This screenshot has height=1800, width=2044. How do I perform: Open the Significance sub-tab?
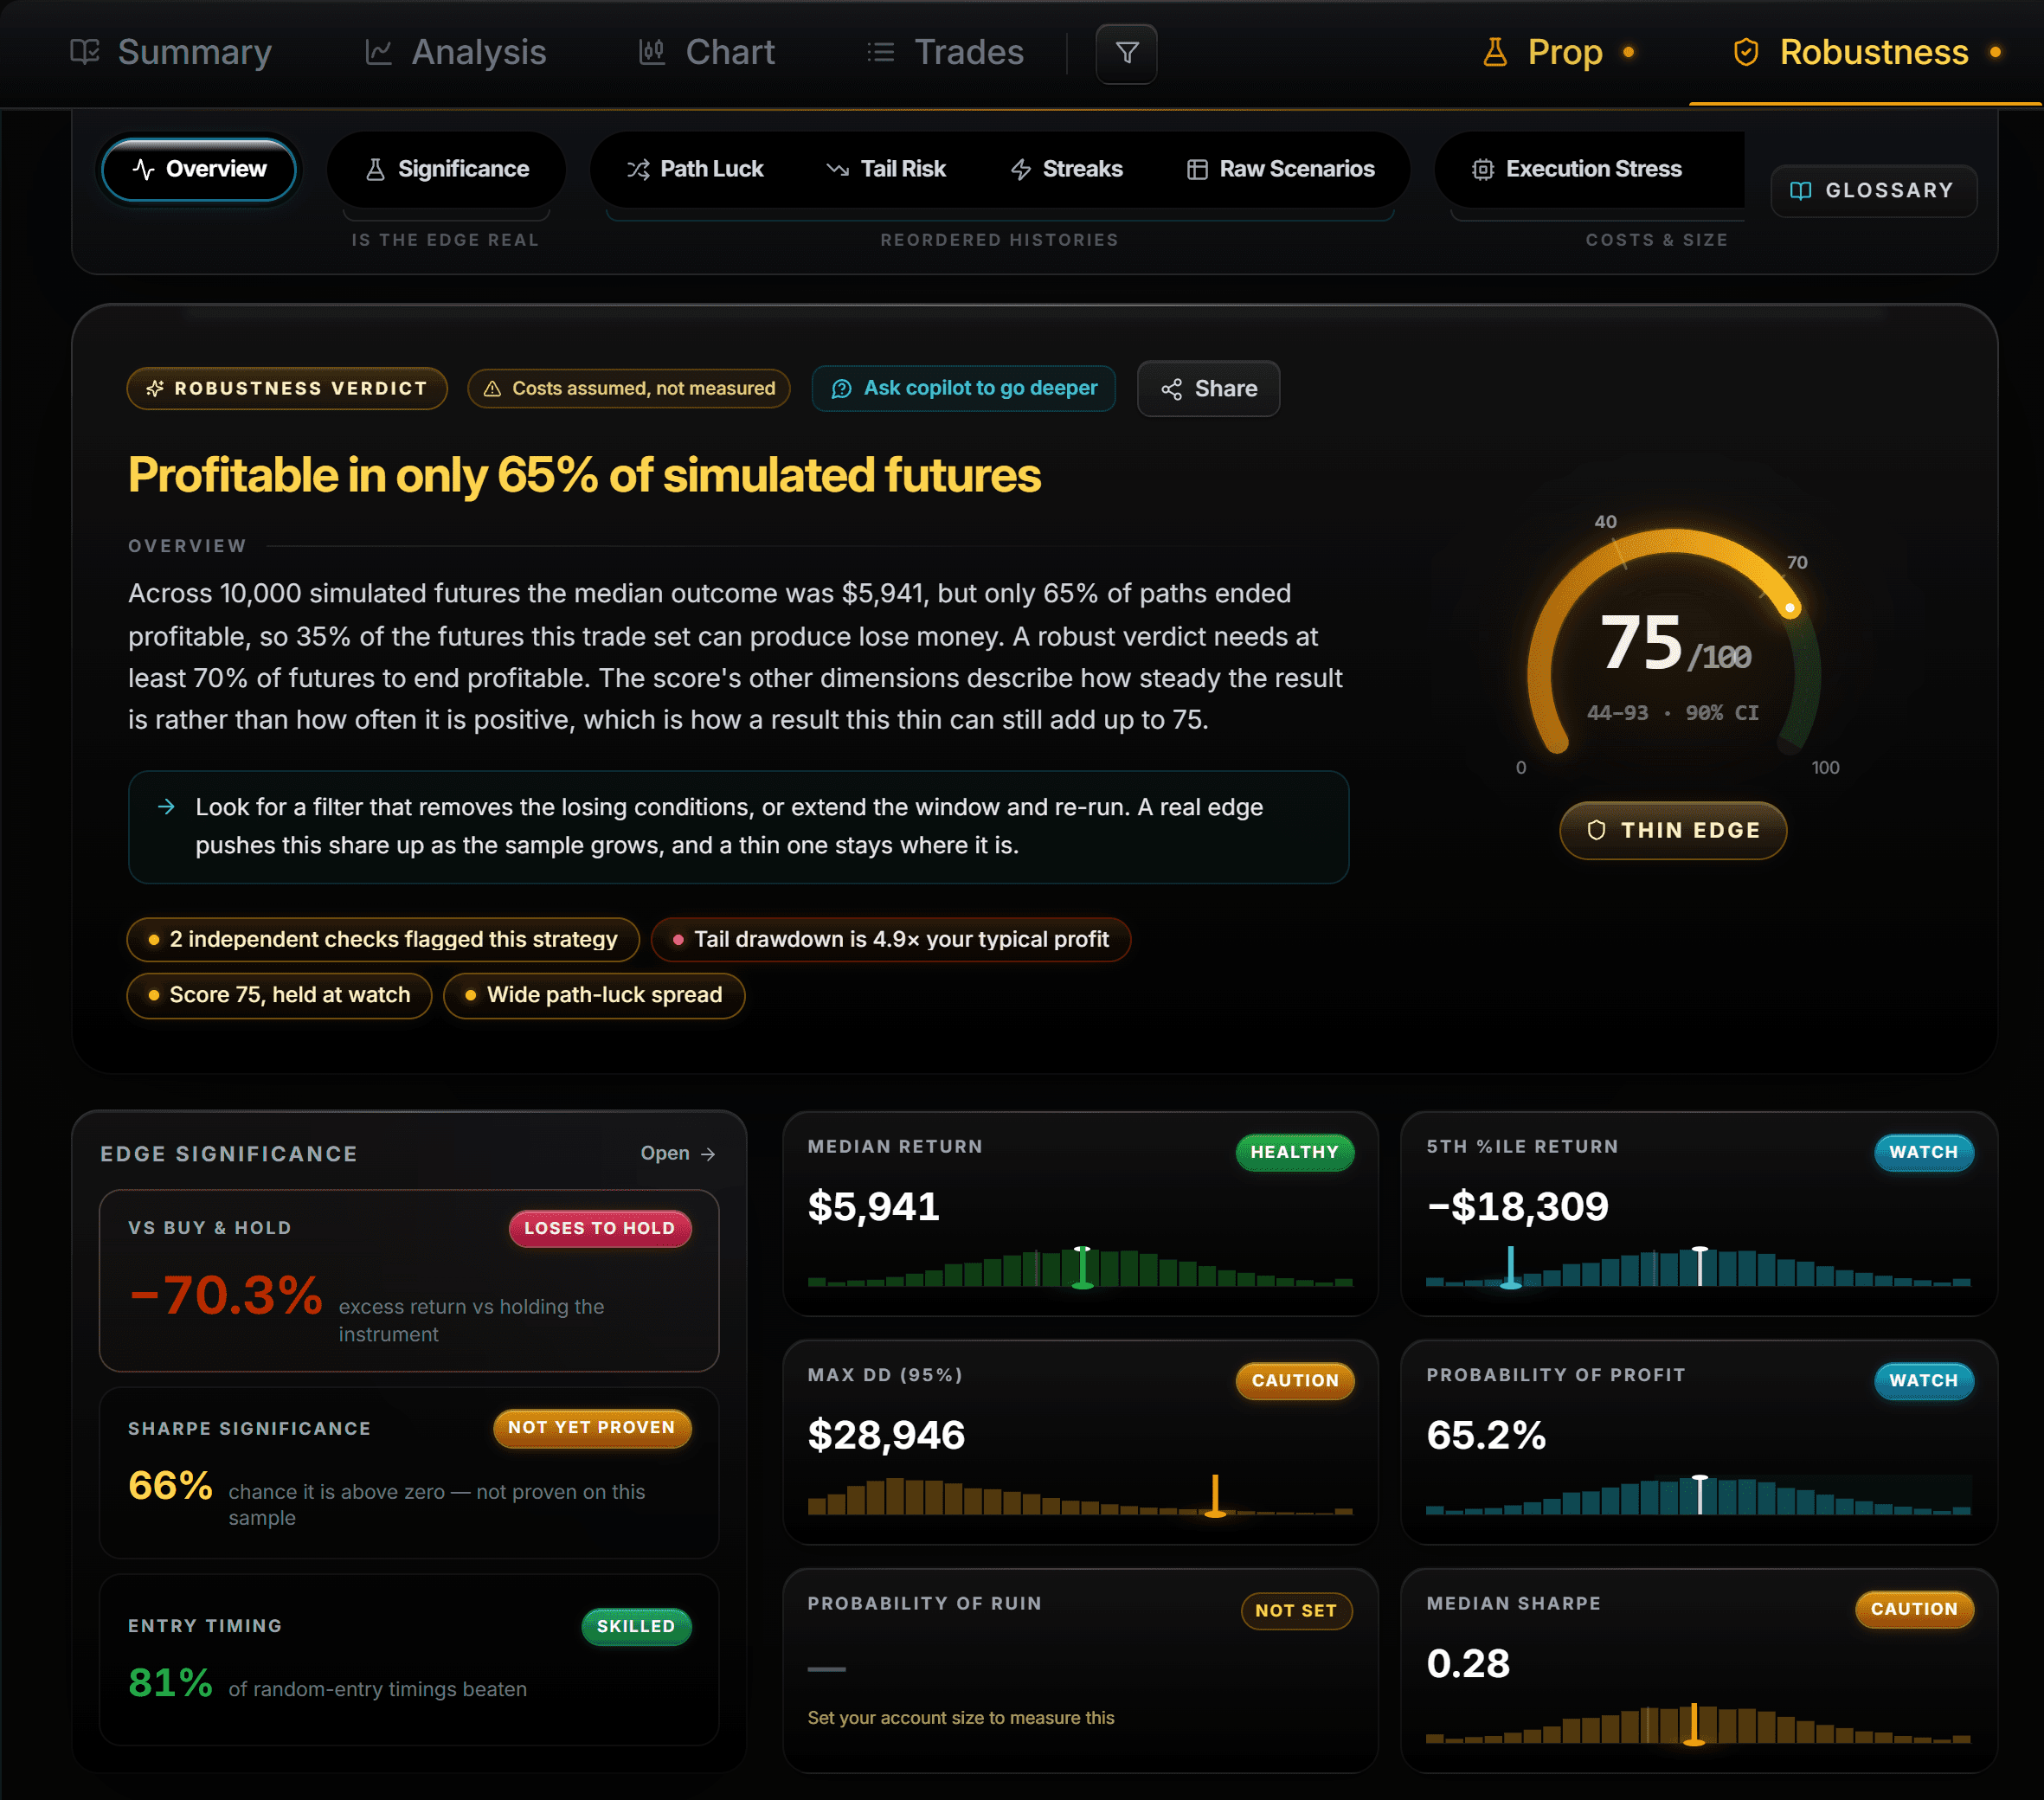click(447, 170)
